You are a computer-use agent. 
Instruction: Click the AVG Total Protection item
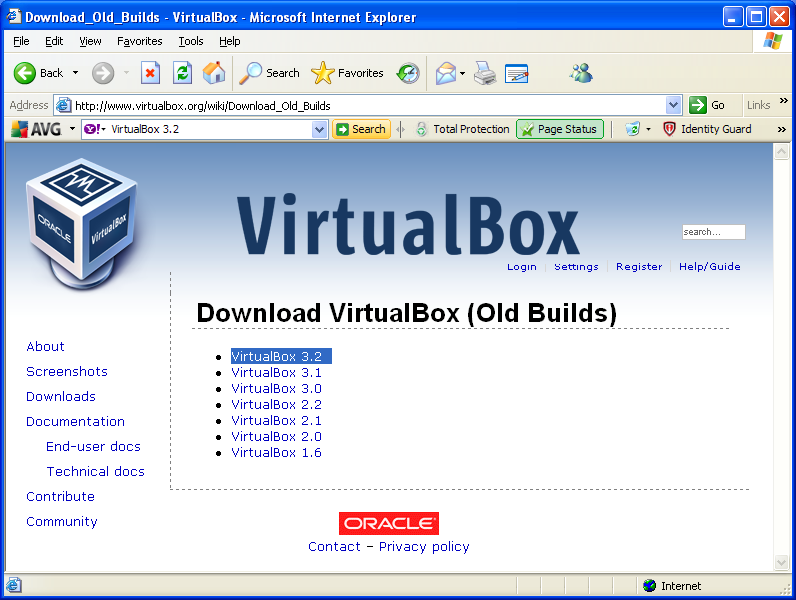pos(462,129)
